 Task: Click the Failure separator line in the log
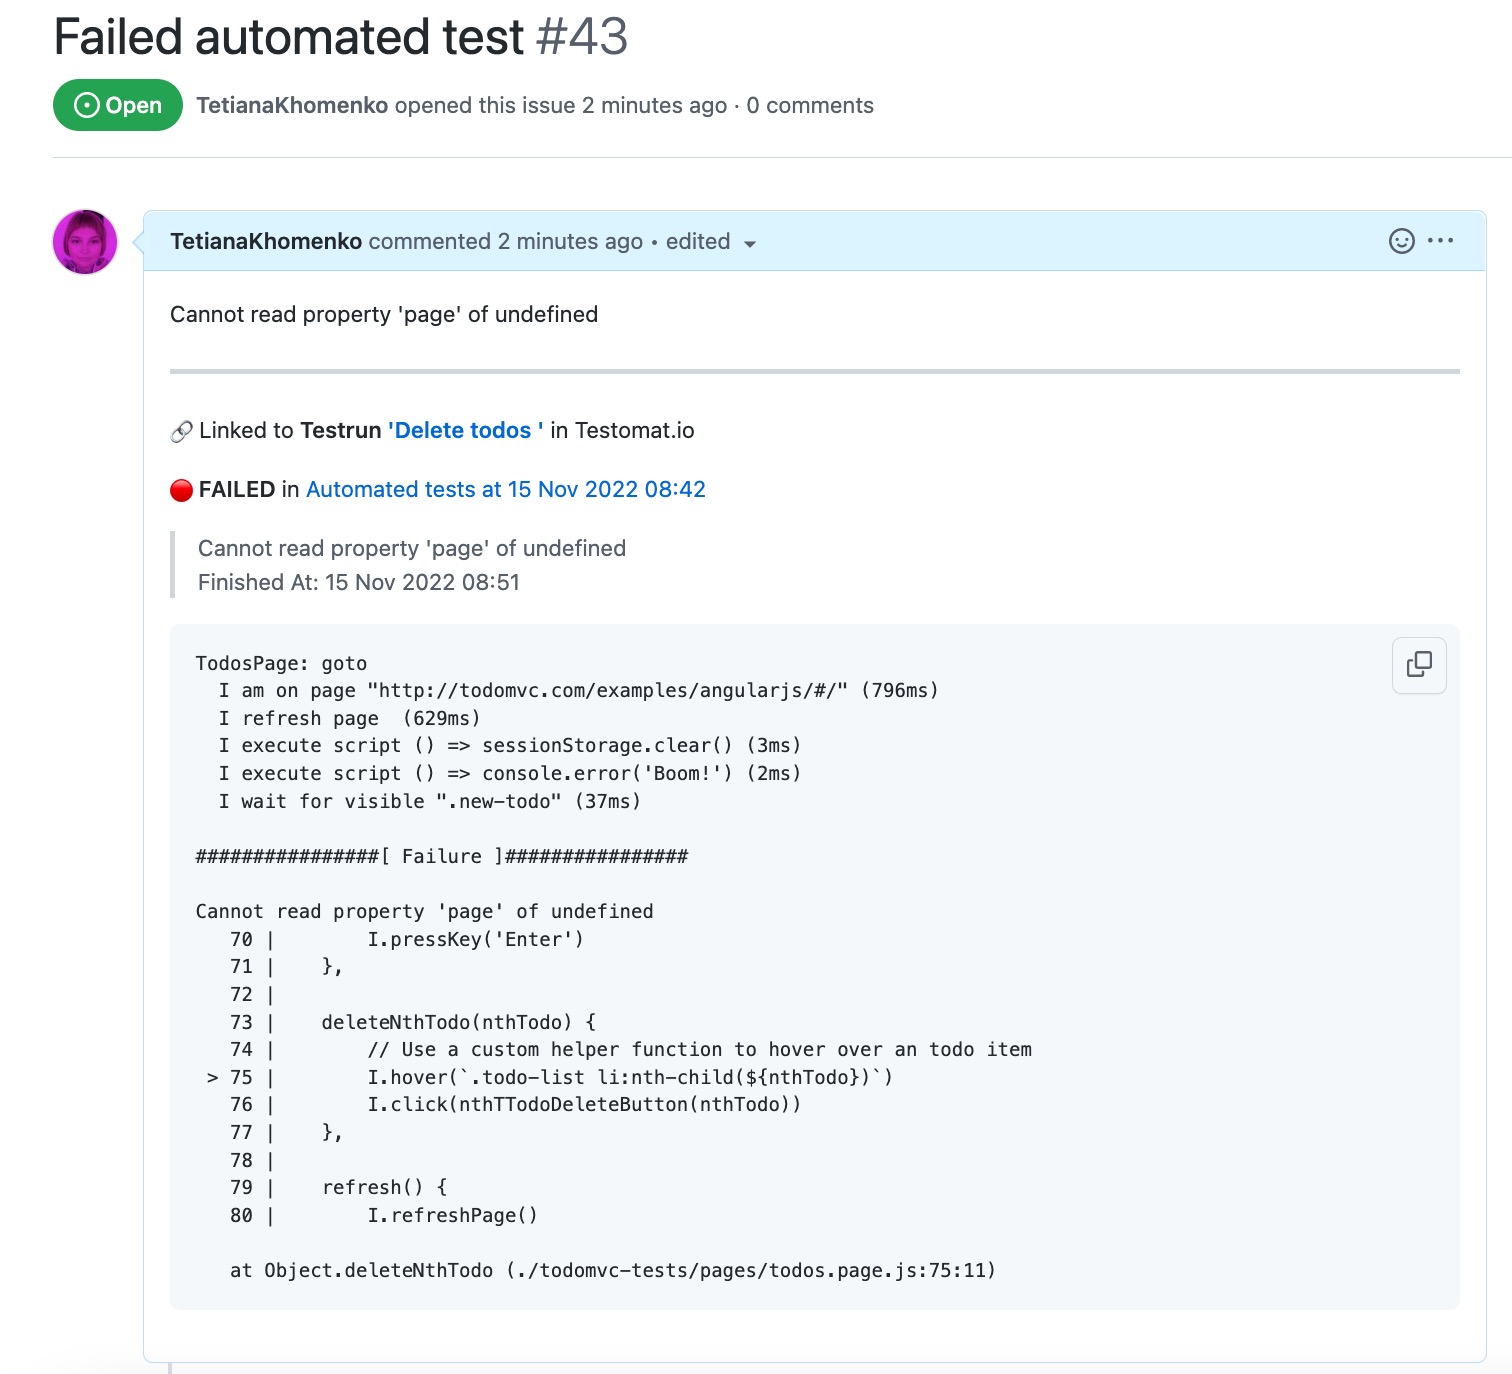(x=441, y=856)
